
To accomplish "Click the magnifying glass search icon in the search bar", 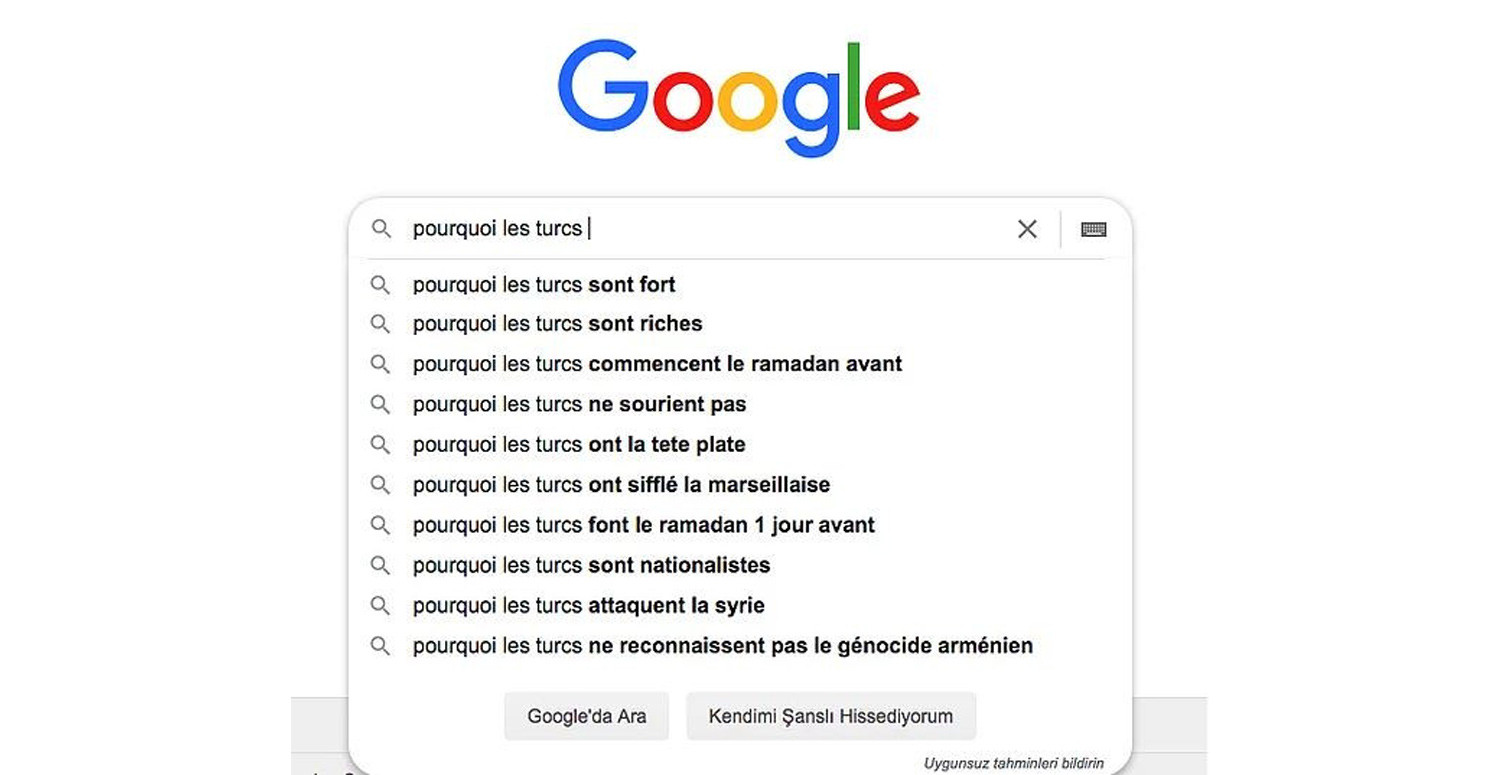I will point(381,229).
